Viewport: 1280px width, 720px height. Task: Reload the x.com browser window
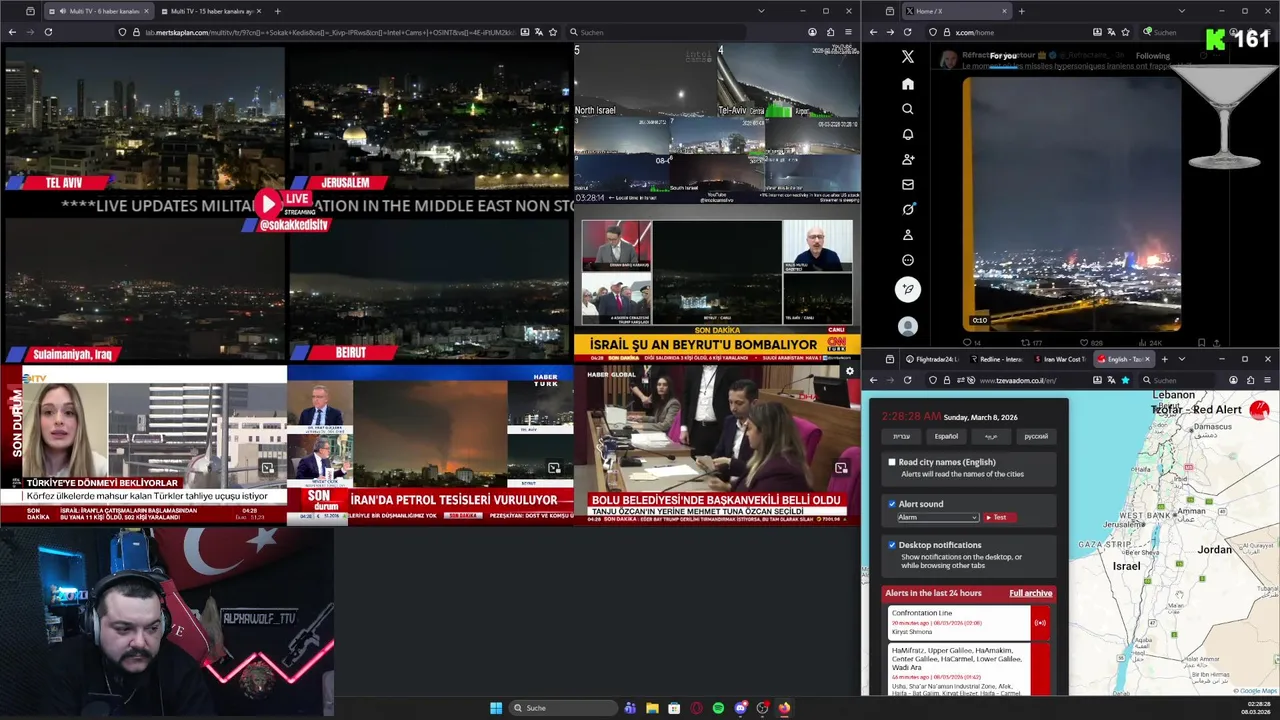[907, 32]
